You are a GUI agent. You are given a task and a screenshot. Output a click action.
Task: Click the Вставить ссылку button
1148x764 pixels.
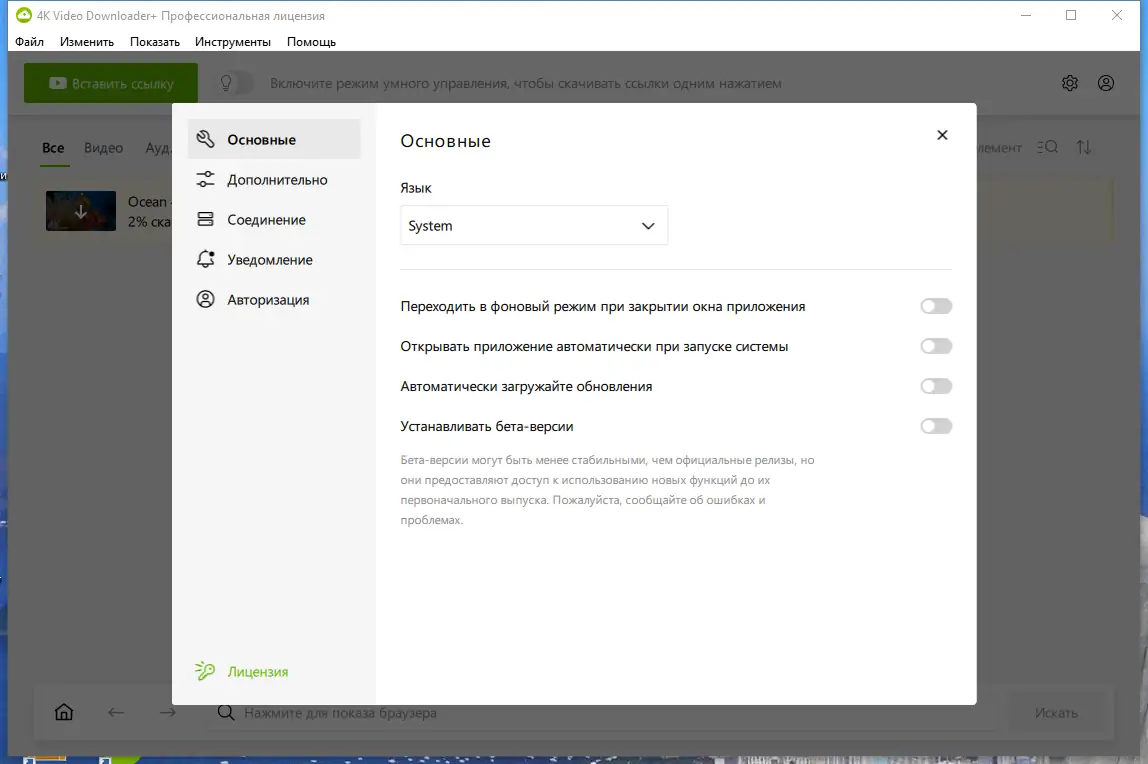click(x=111, y=83)
